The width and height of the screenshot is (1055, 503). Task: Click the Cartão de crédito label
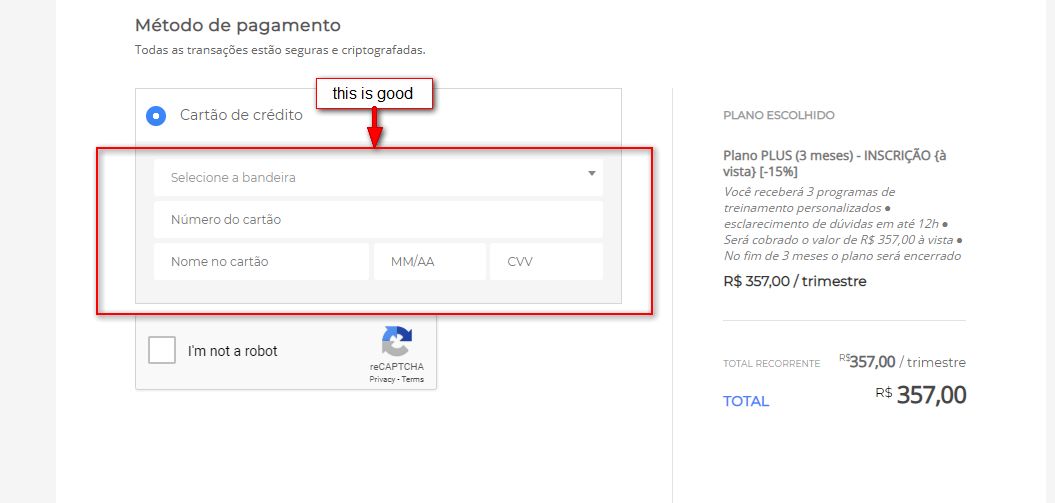pos(241,115)
